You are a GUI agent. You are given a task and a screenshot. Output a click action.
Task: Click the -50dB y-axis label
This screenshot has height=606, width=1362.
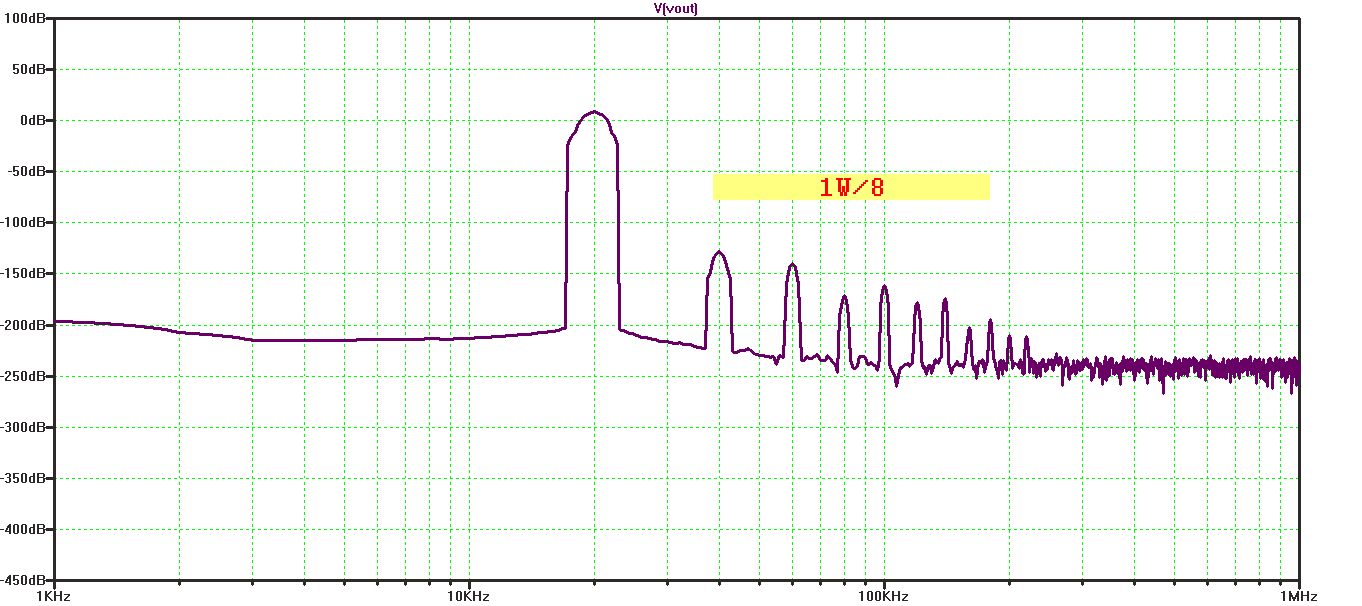pyautogui.click(x=27, y=171)
